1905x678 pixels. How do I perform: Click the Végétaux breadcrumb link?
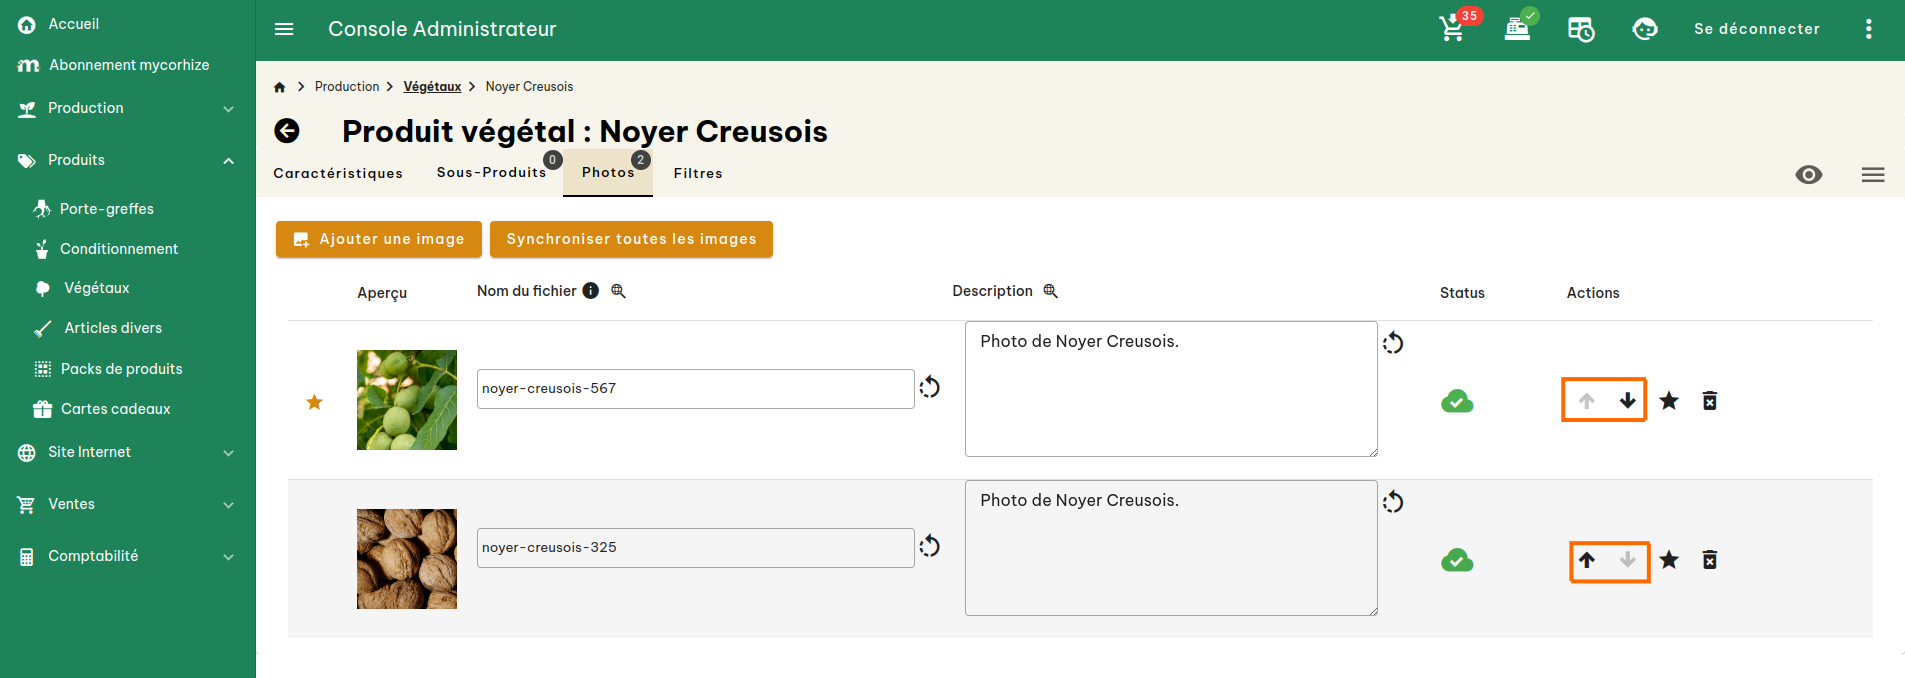(432, 87)
